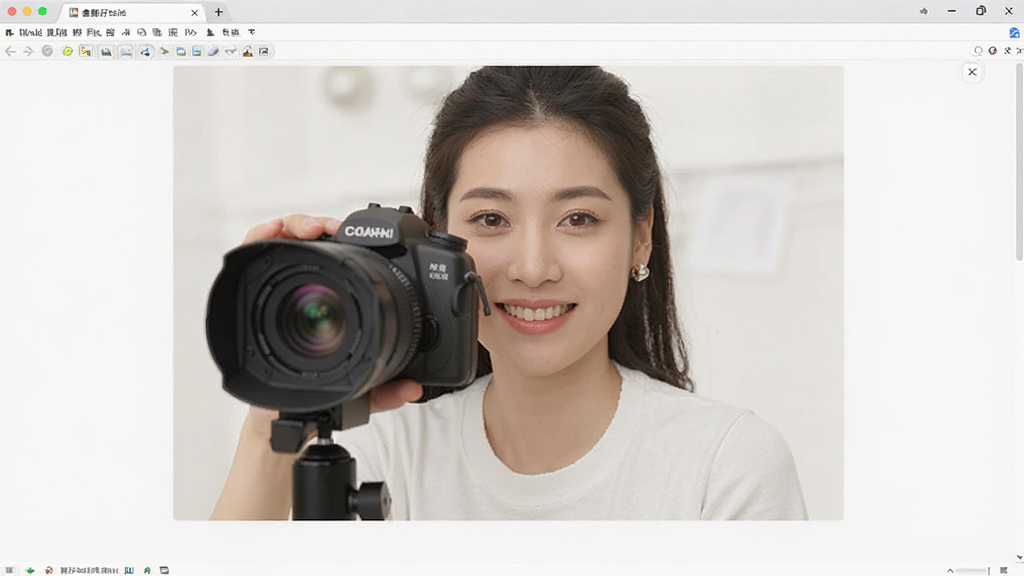Click the brown arrow toolbar icon
Screen dimensions: 1024x576
pyautogui.click(x=164, y=51)
